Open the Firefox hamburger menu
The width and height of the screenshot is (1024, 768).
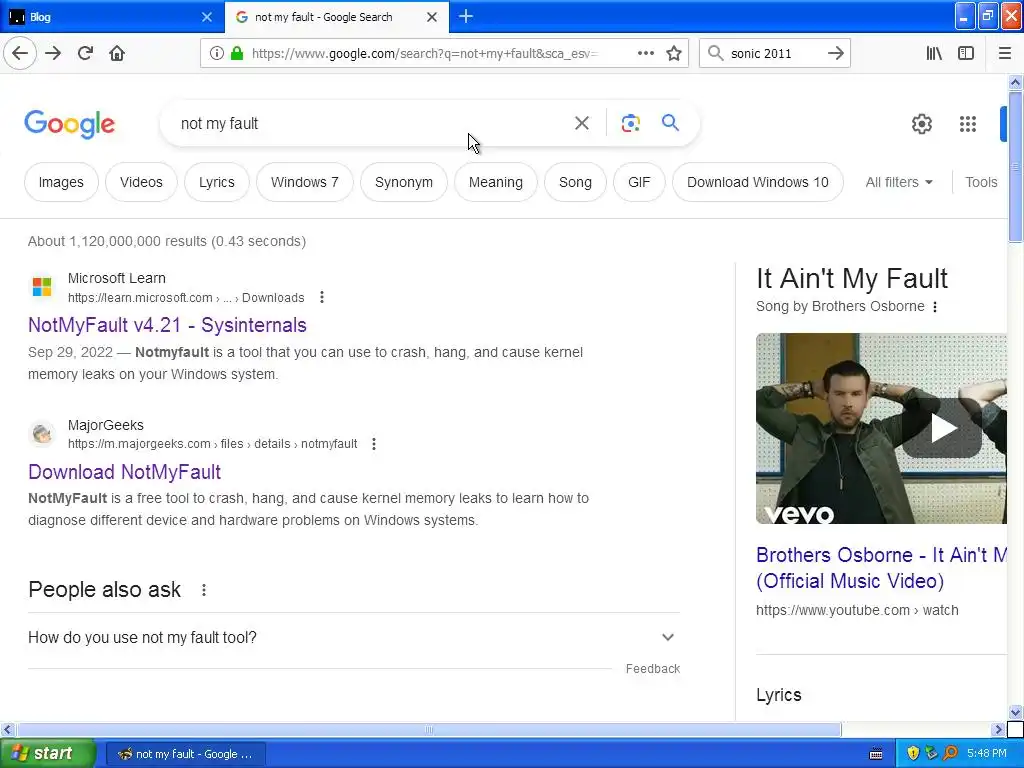pos(1005,53)
